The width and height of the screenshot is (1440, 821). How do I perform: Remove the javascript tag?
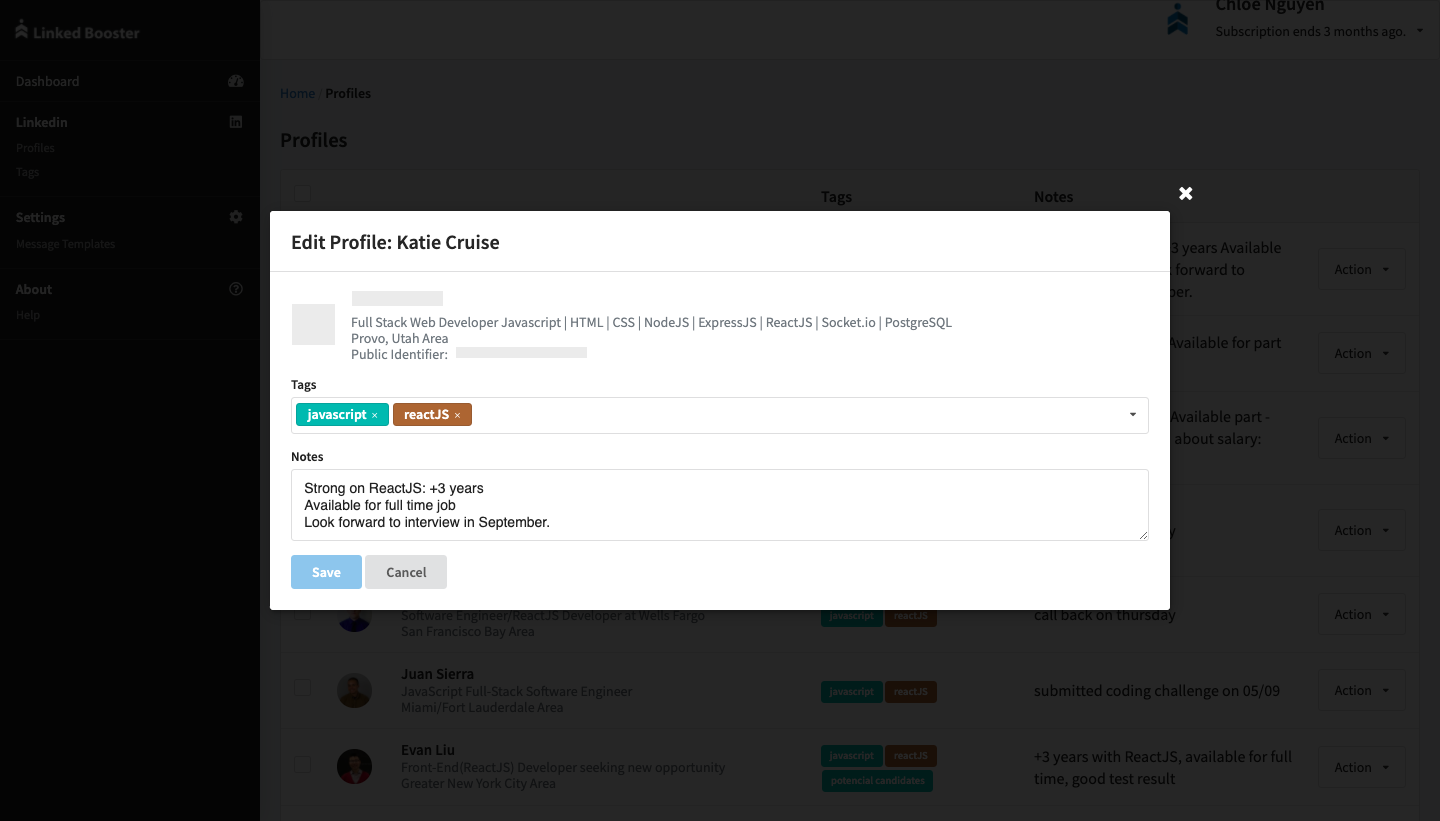375,415
